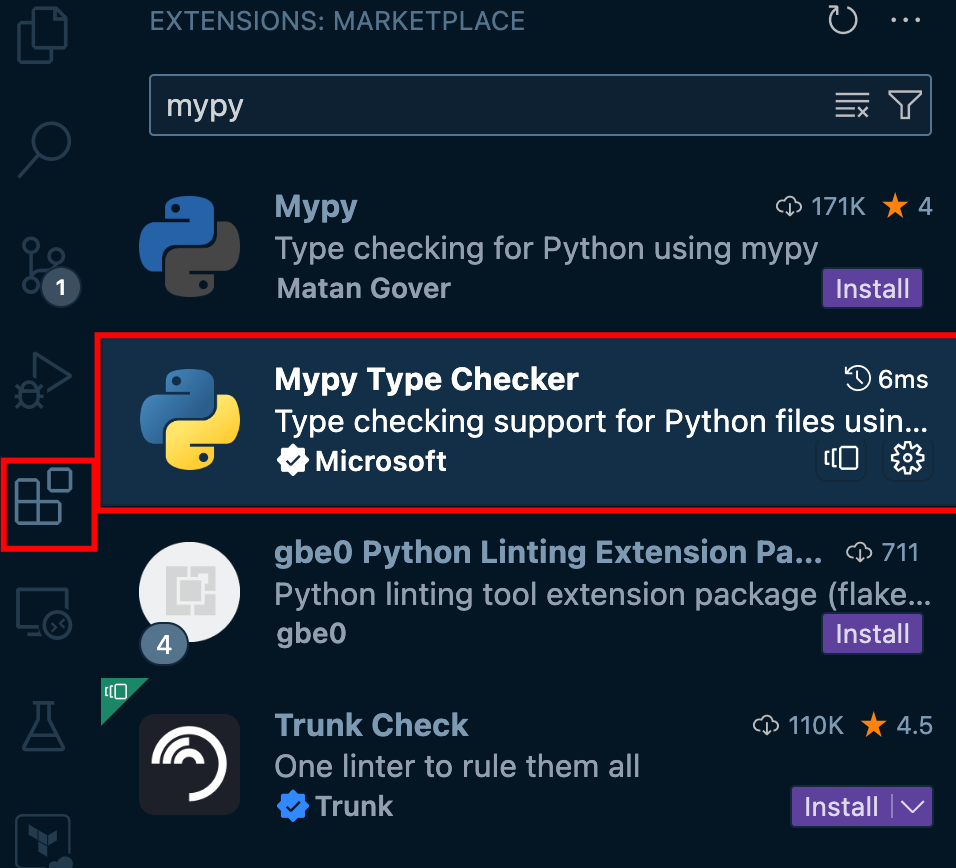Open the Terraform view icon

tap(43, 841)
